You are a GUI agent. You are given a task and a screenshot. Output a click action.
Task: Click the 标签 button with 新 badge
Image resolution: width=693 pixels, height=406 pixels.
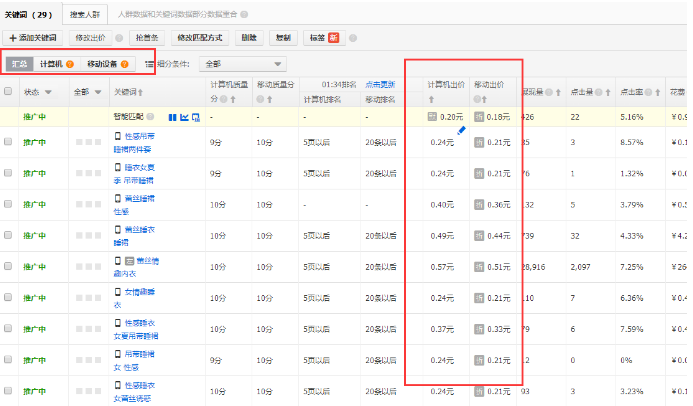tap(324, 38)
